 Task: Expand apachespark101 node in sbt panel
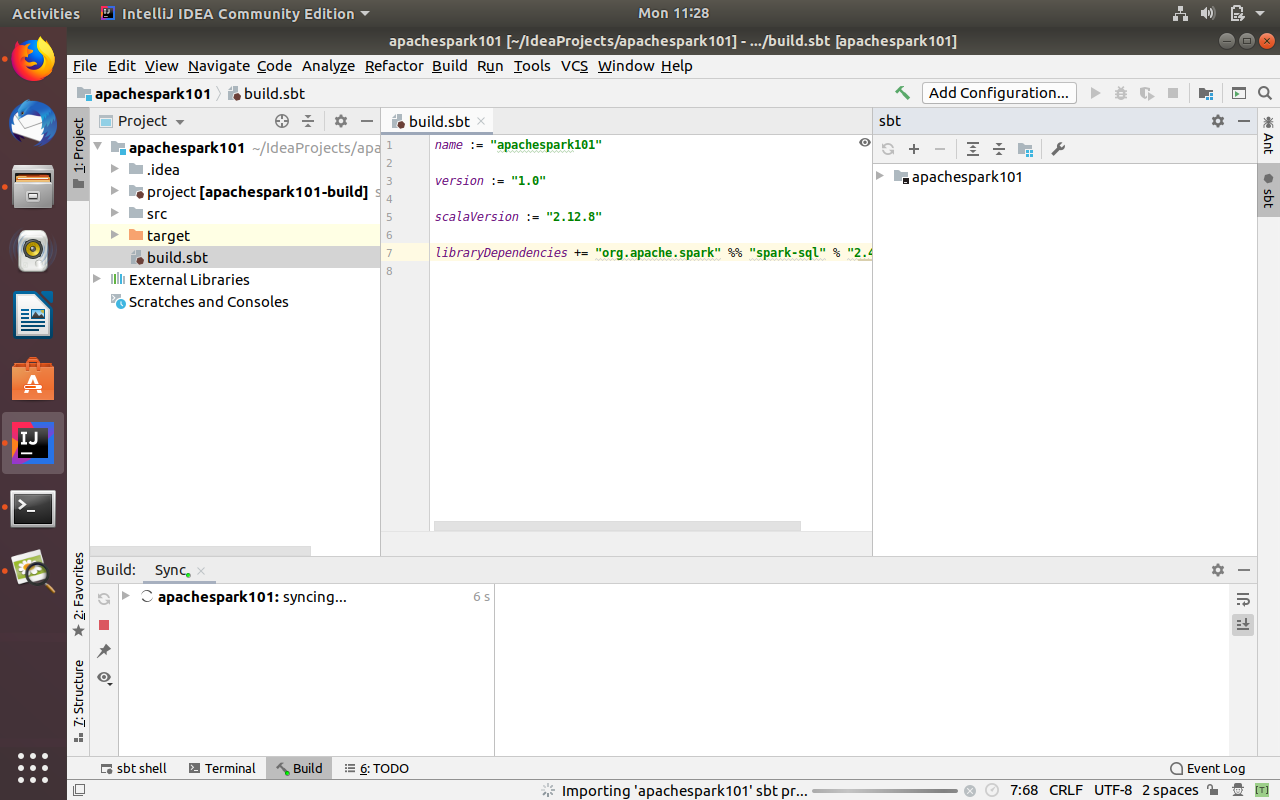[880, 176]
